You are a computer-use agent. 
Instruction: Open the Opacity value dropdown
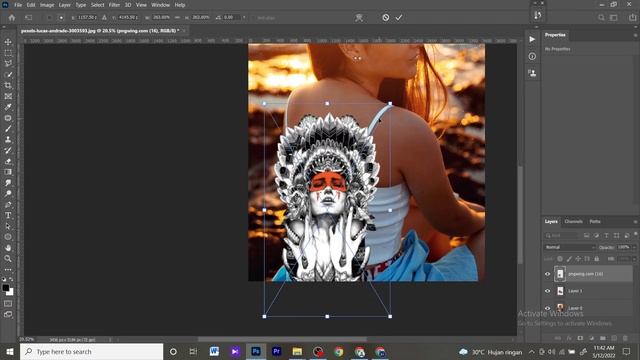point(634,247)
